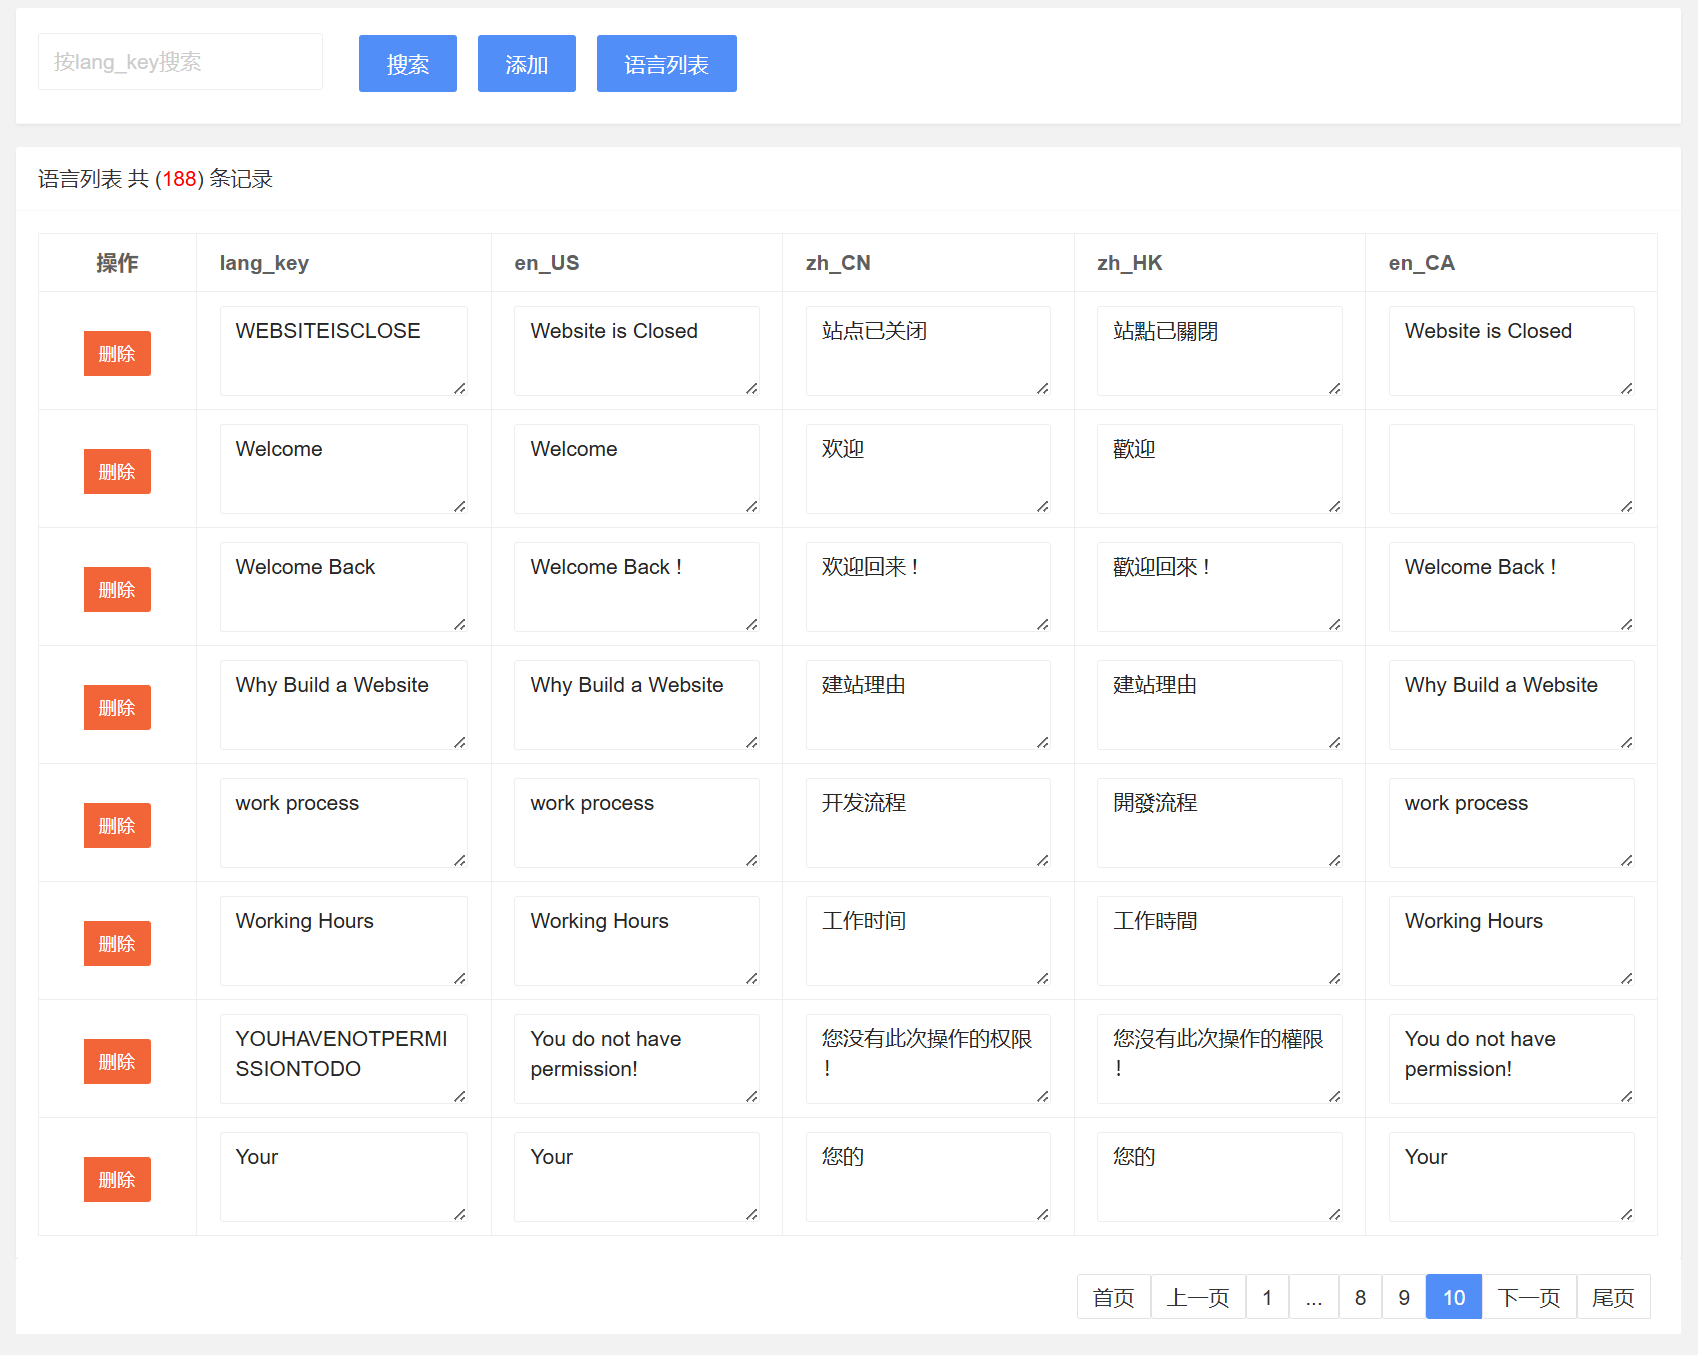Go to next page 下一页

coord(1529,1297)
